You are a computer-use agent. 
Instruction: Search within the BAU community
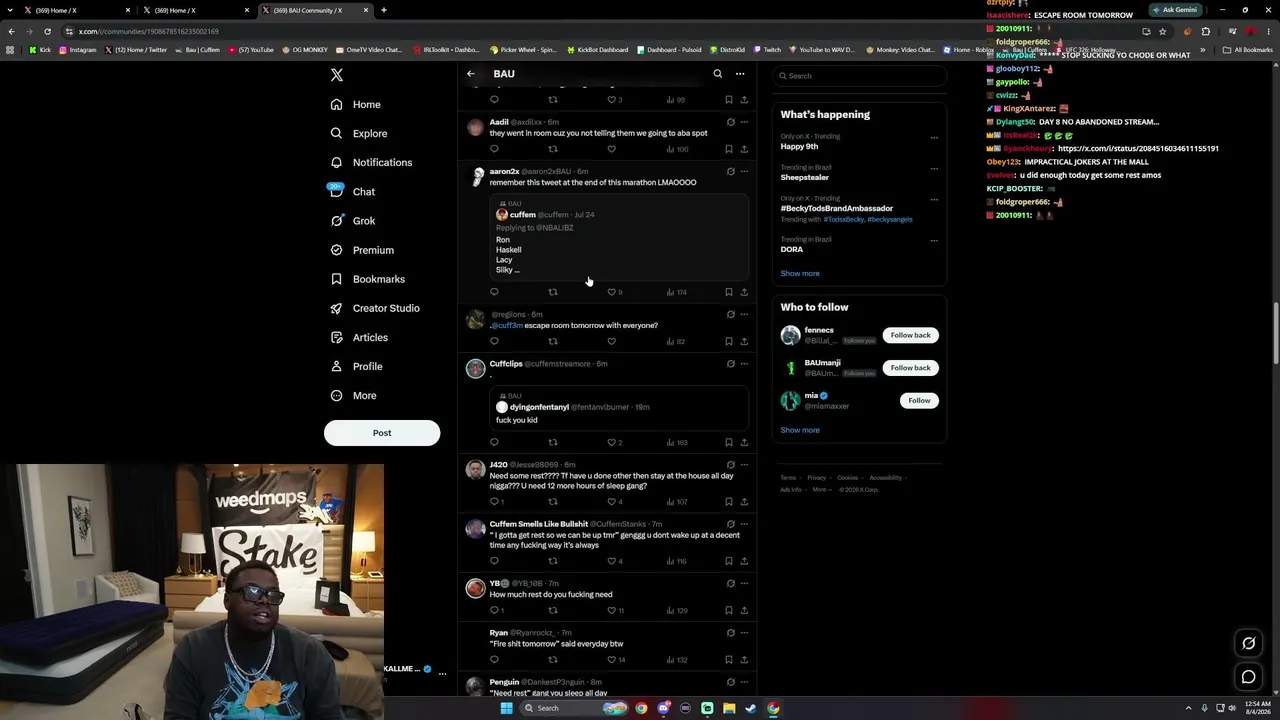pyautogui.click(x=717, y=74)
